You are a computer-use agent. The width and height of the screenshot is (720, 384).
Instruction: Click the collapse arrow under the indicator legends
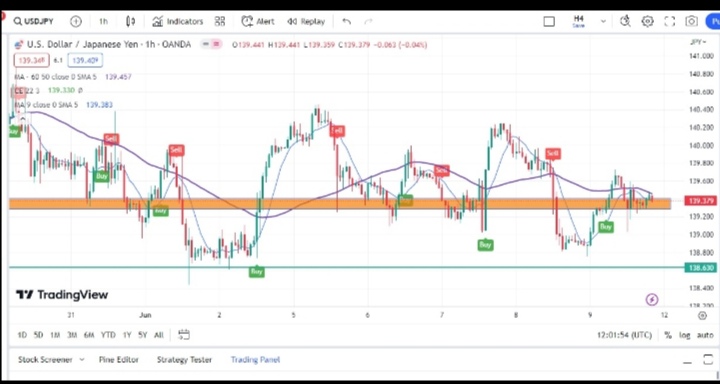pos(22,119)
